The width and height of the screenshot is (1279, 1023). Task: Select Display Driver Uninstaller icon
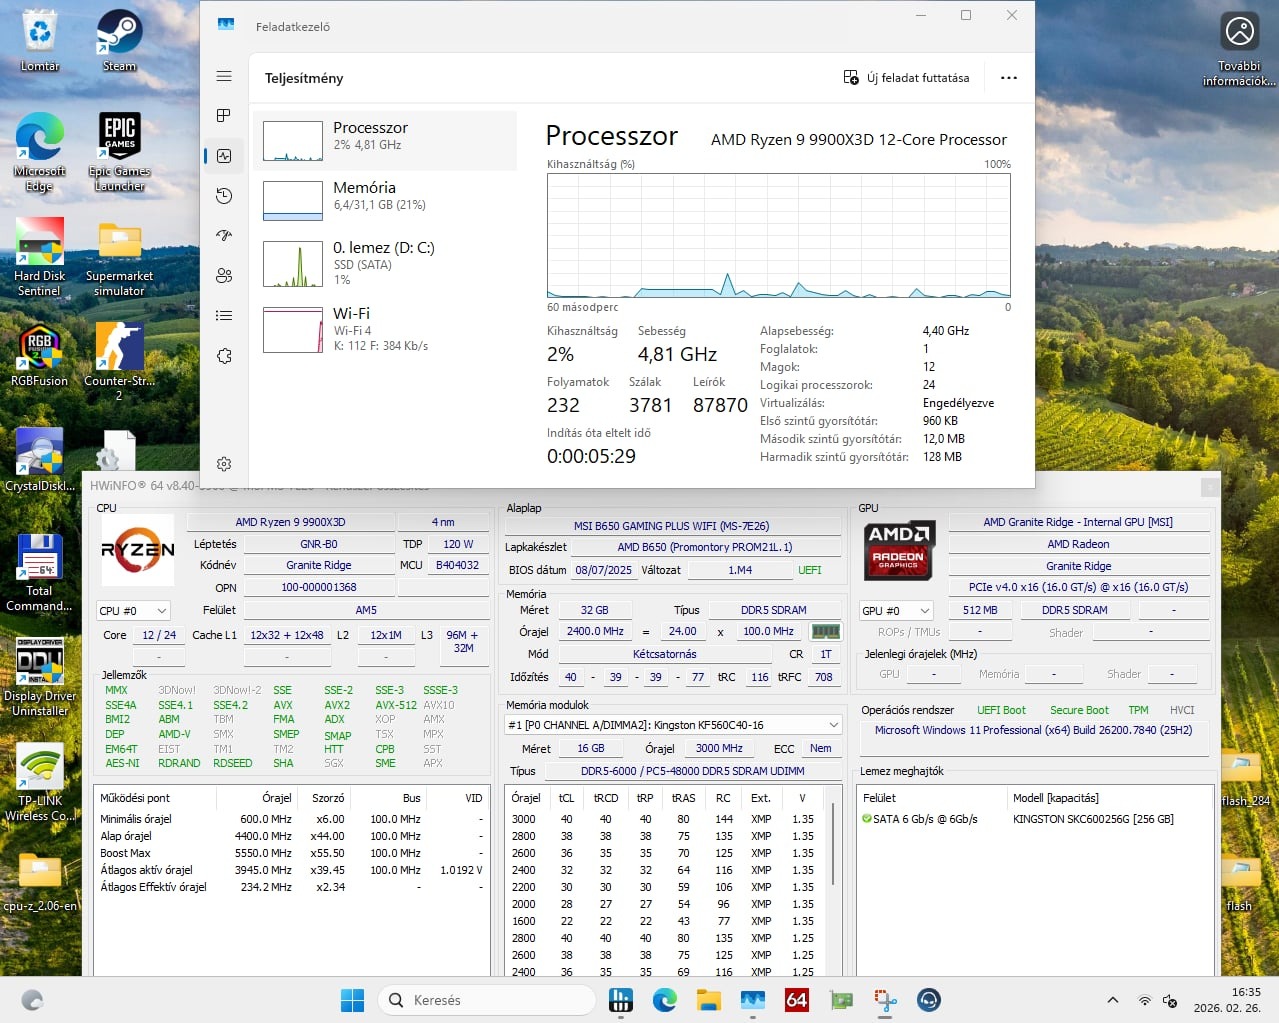pos(40,677)
